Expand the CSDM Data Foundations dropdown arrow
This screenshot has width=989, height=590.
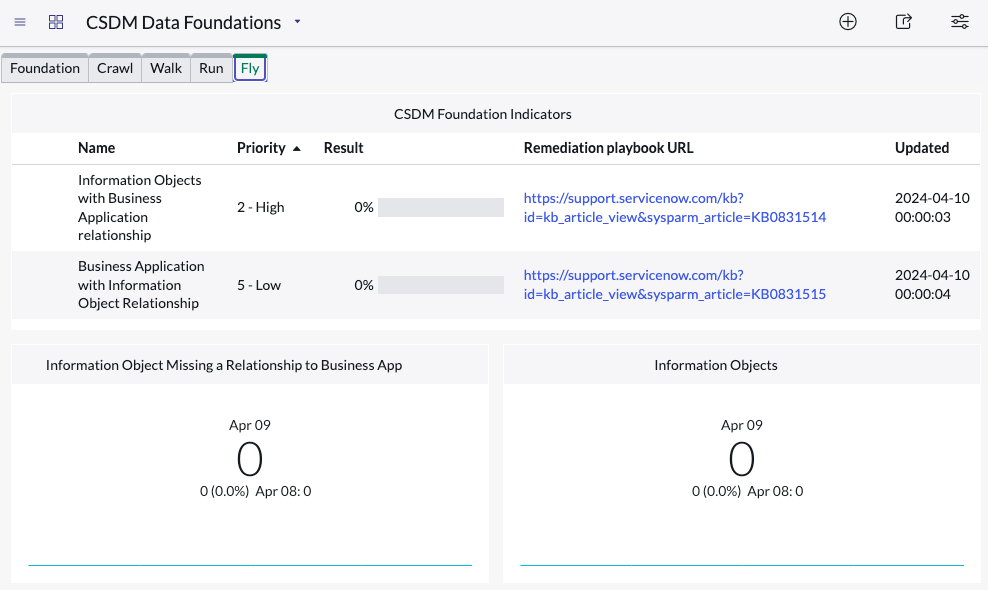(x=298, y=21)
